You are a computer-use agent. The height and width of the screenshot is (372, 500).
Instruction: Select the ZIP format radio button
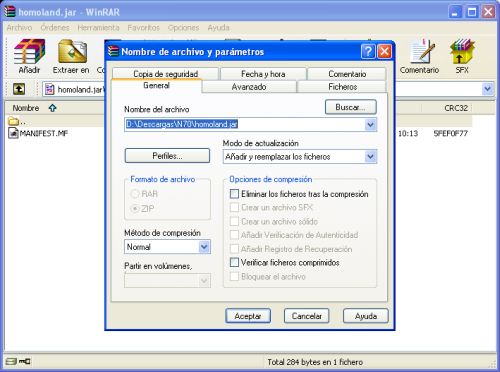click(x=135, y=209)
